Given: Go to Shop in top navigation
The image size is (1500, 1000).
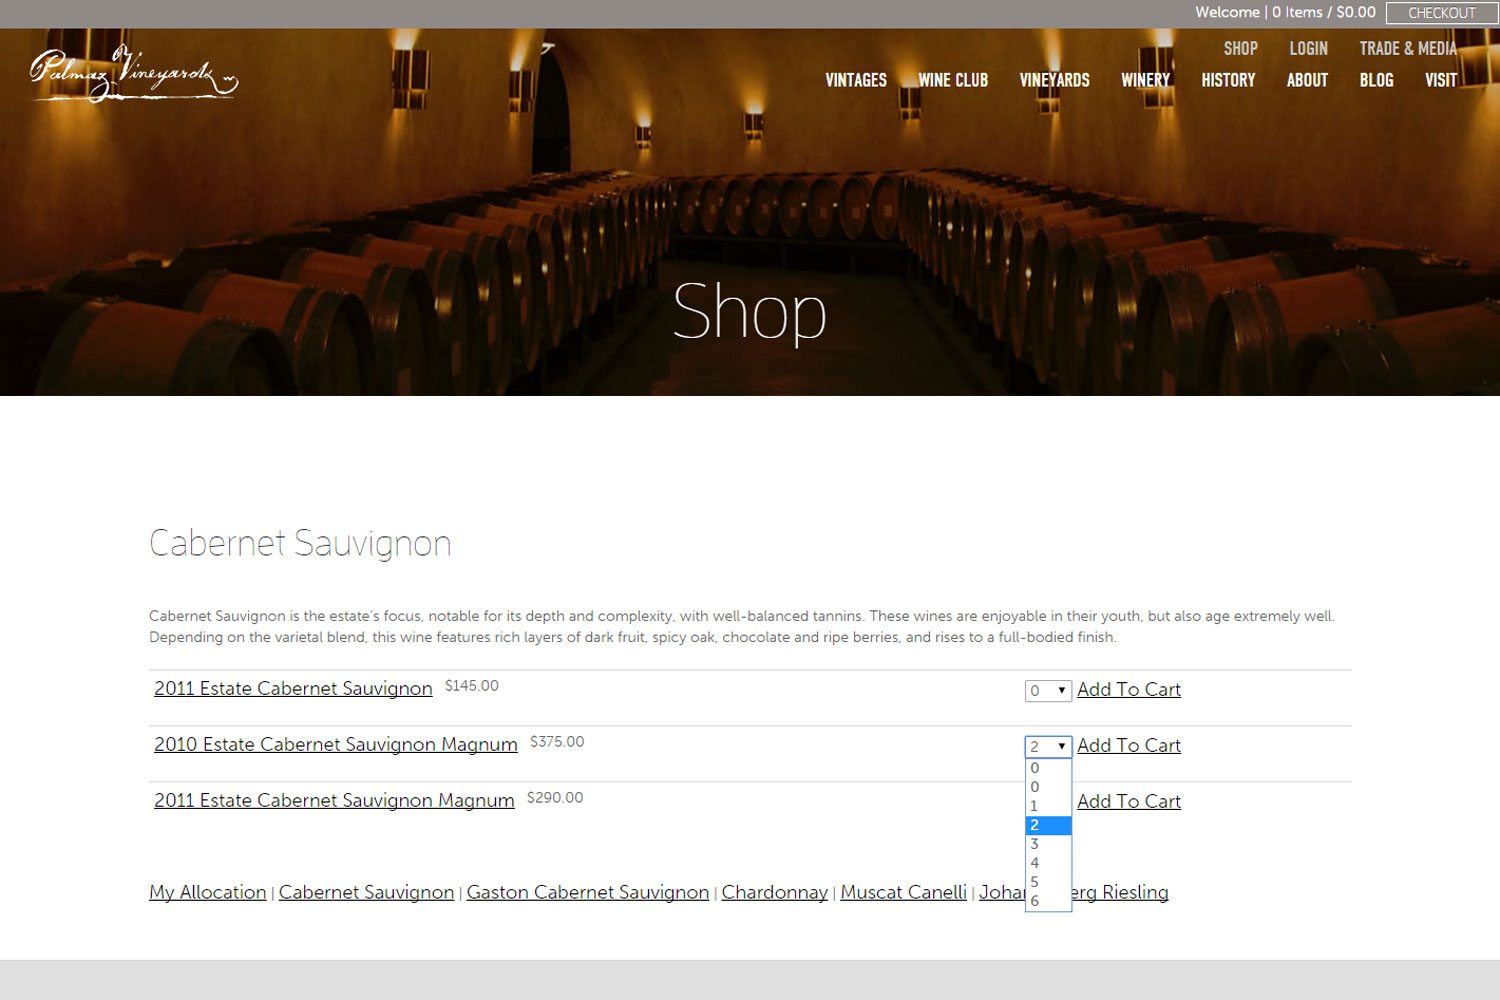Looking at the screenshot, I should pos(1240,48).
